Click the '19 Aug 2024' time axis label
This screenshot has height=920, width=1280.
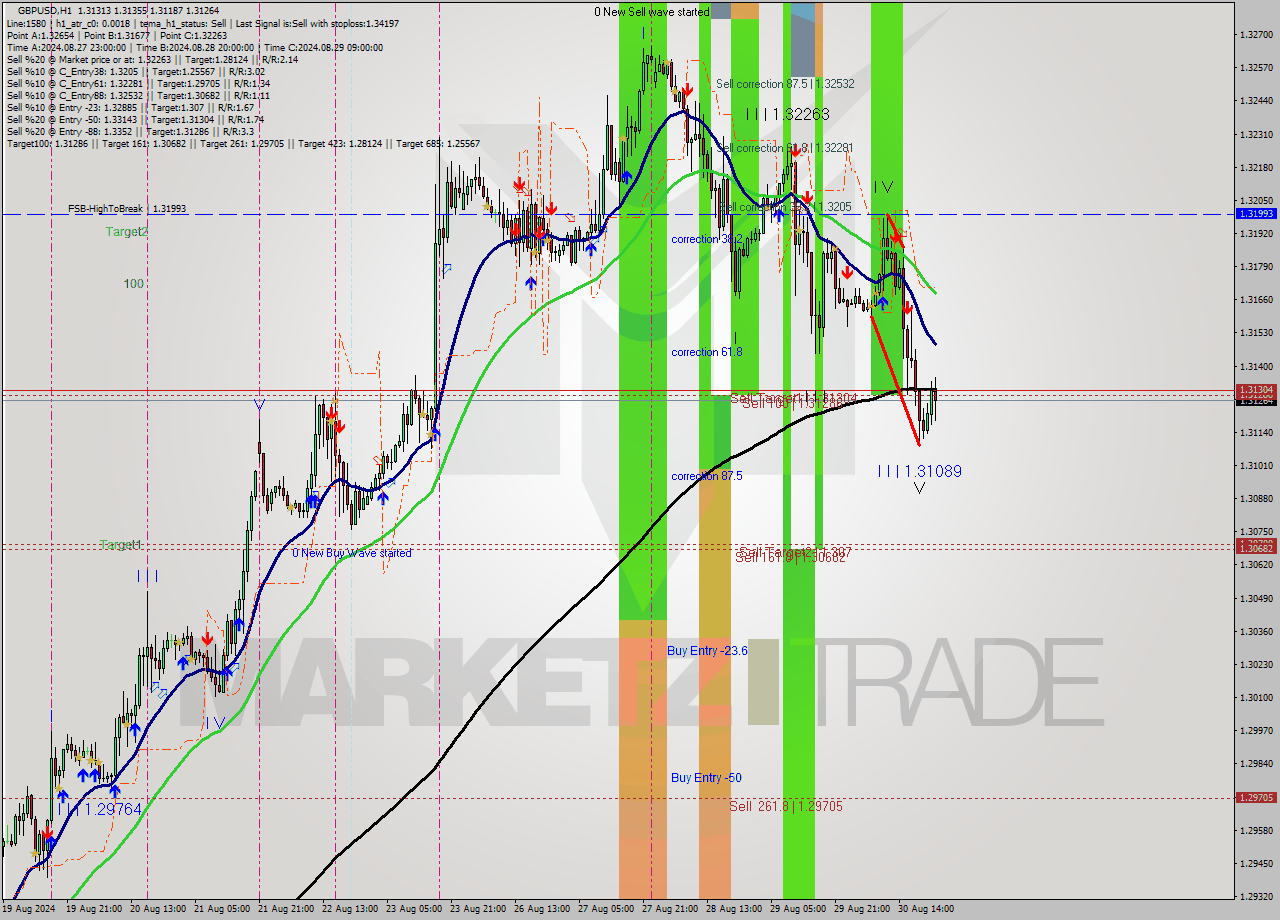(28, 909)
